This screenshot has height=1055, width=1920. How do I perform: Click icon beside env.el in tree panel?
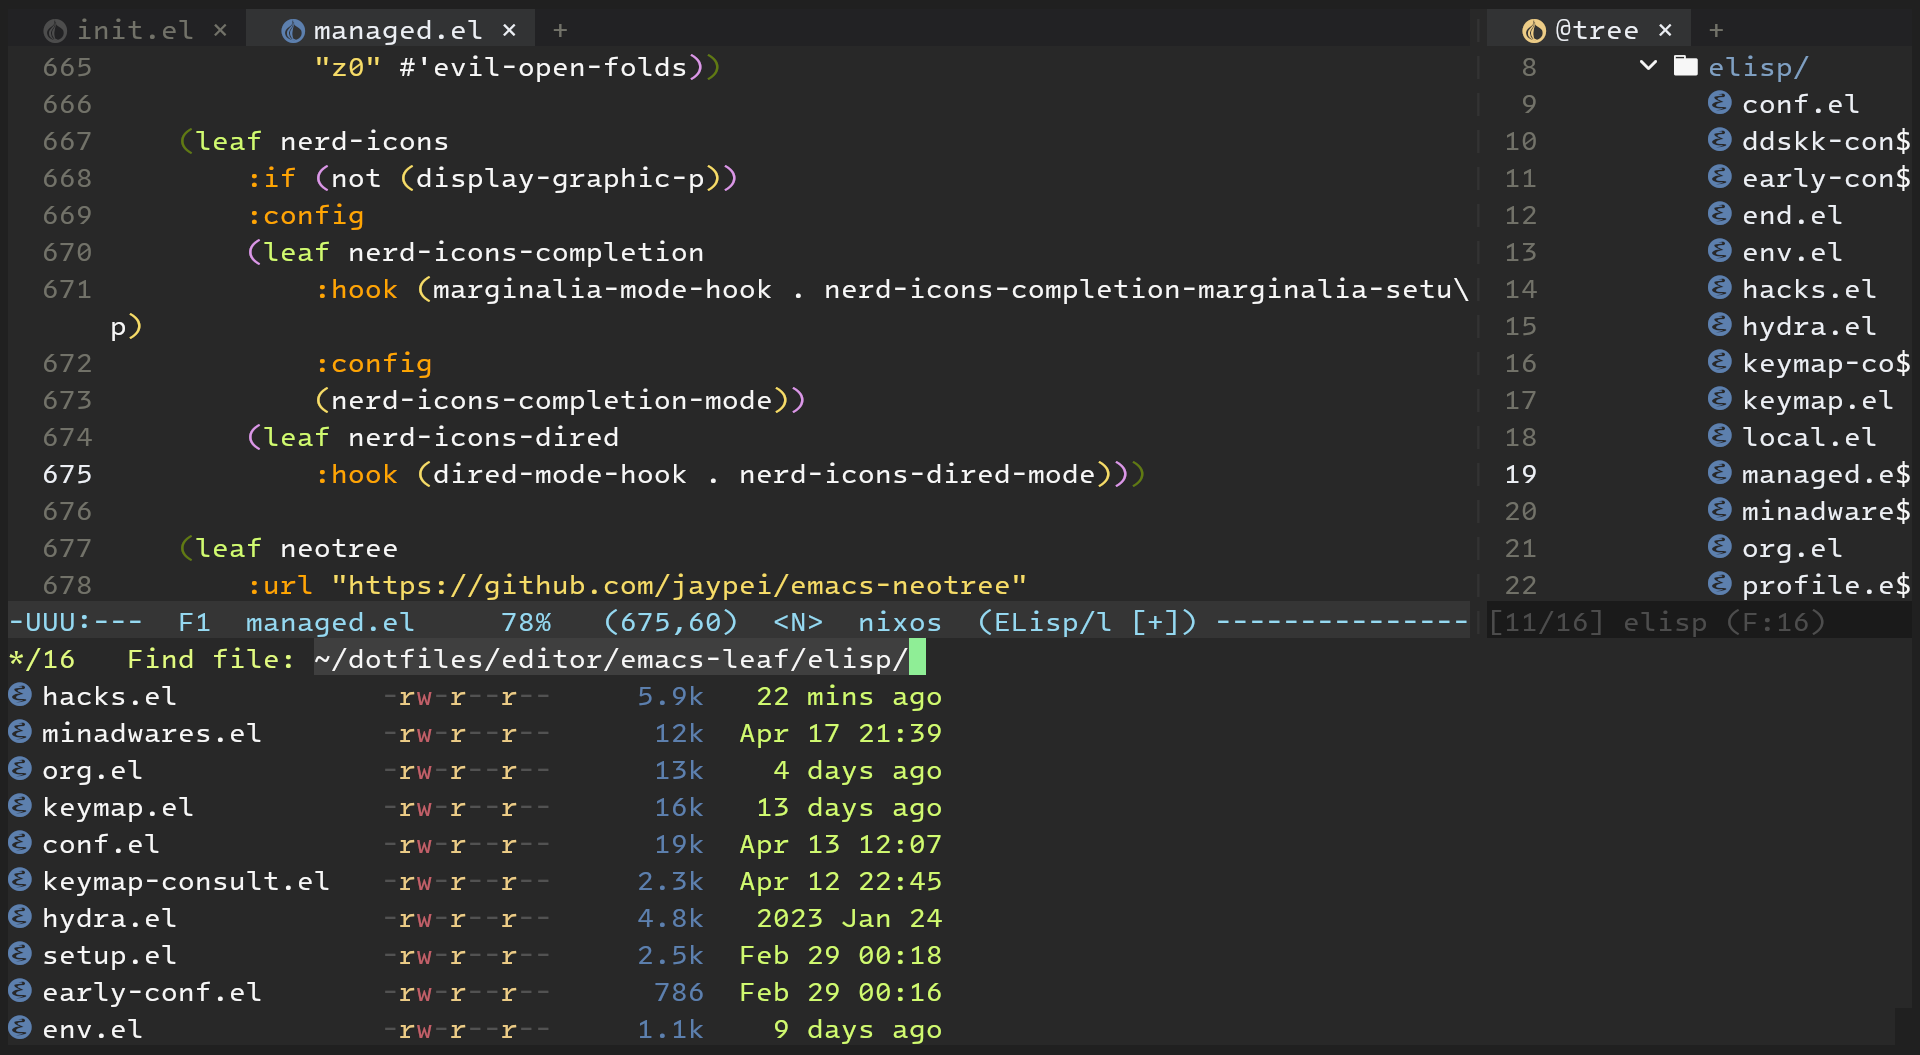[x=1719, y=251]
